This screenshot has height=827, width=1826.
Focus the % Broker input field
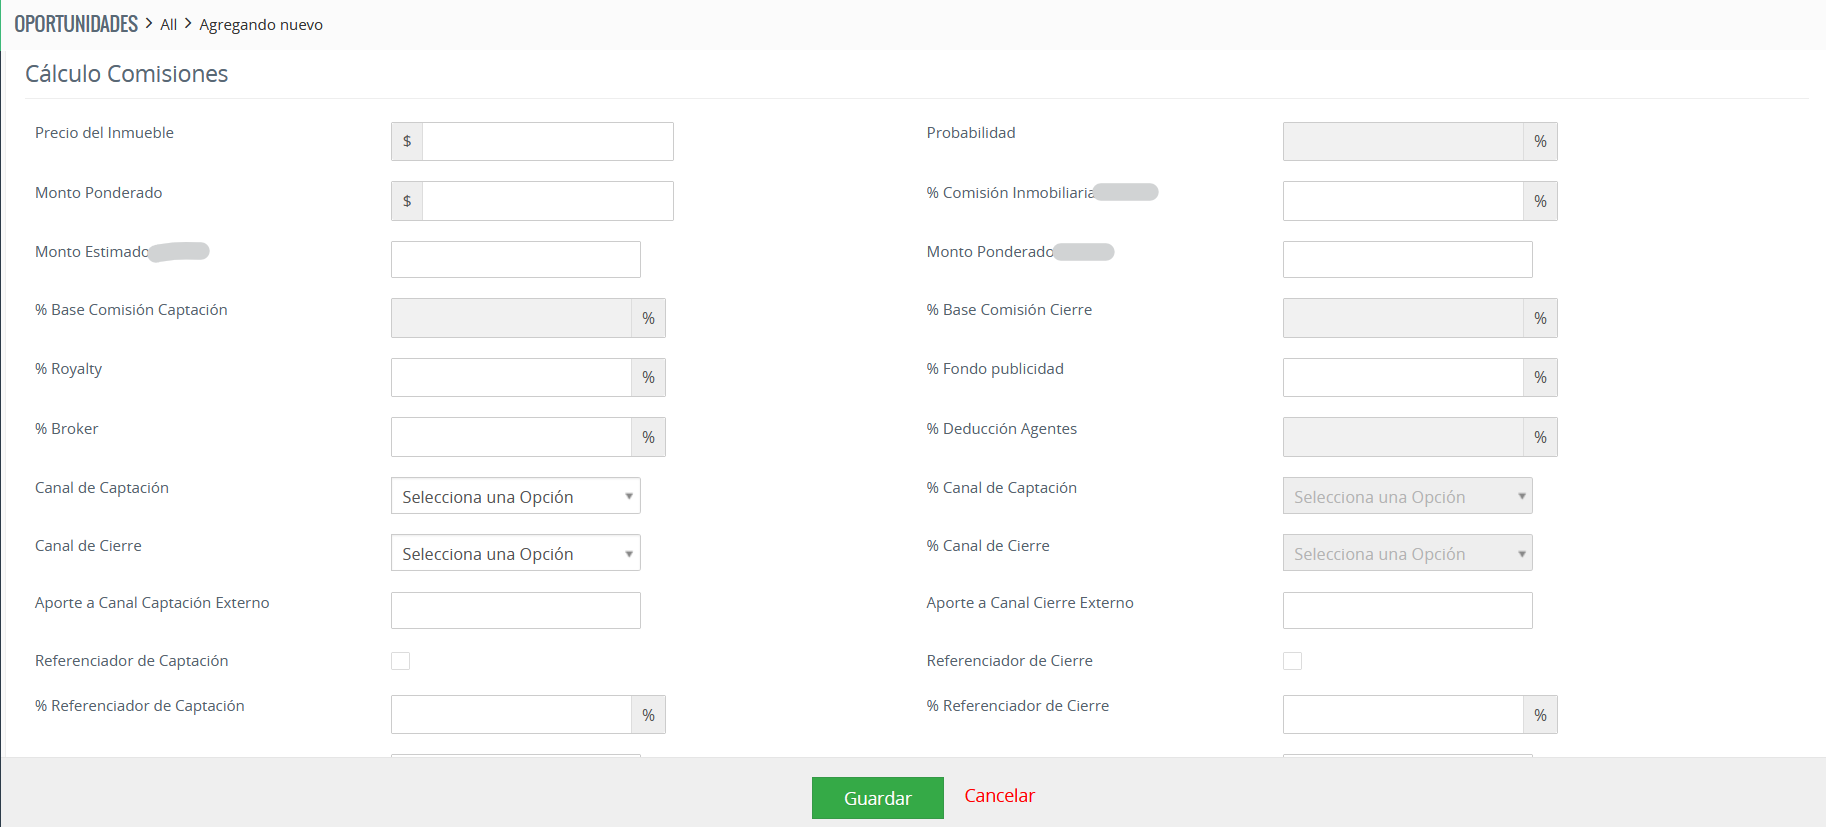click(x=511, y=437)
